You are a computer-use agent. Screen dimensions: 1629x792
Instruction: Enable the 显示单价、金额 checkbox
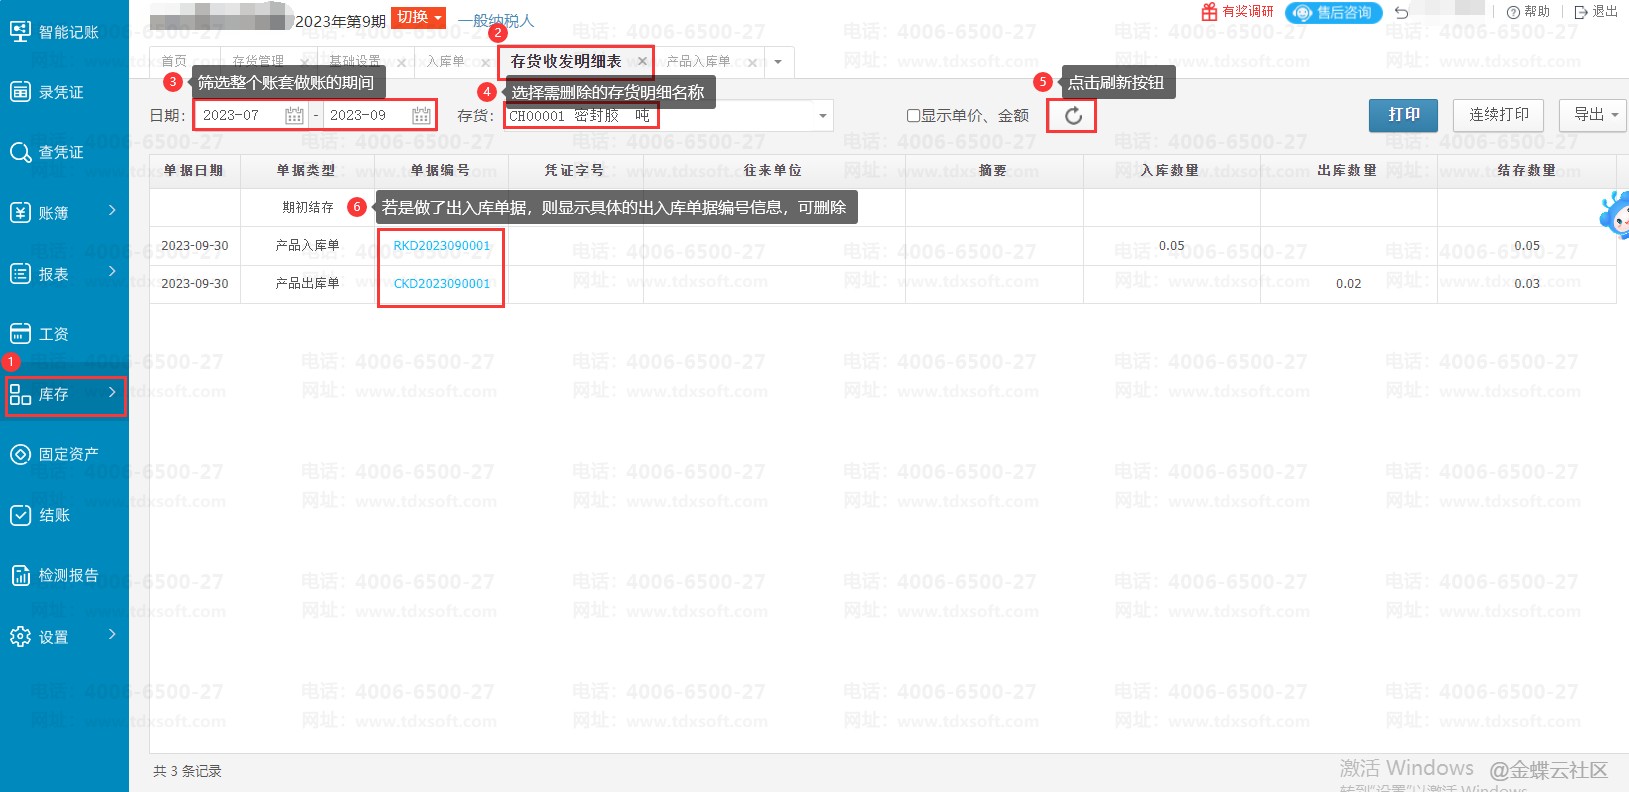coord(913,116)
